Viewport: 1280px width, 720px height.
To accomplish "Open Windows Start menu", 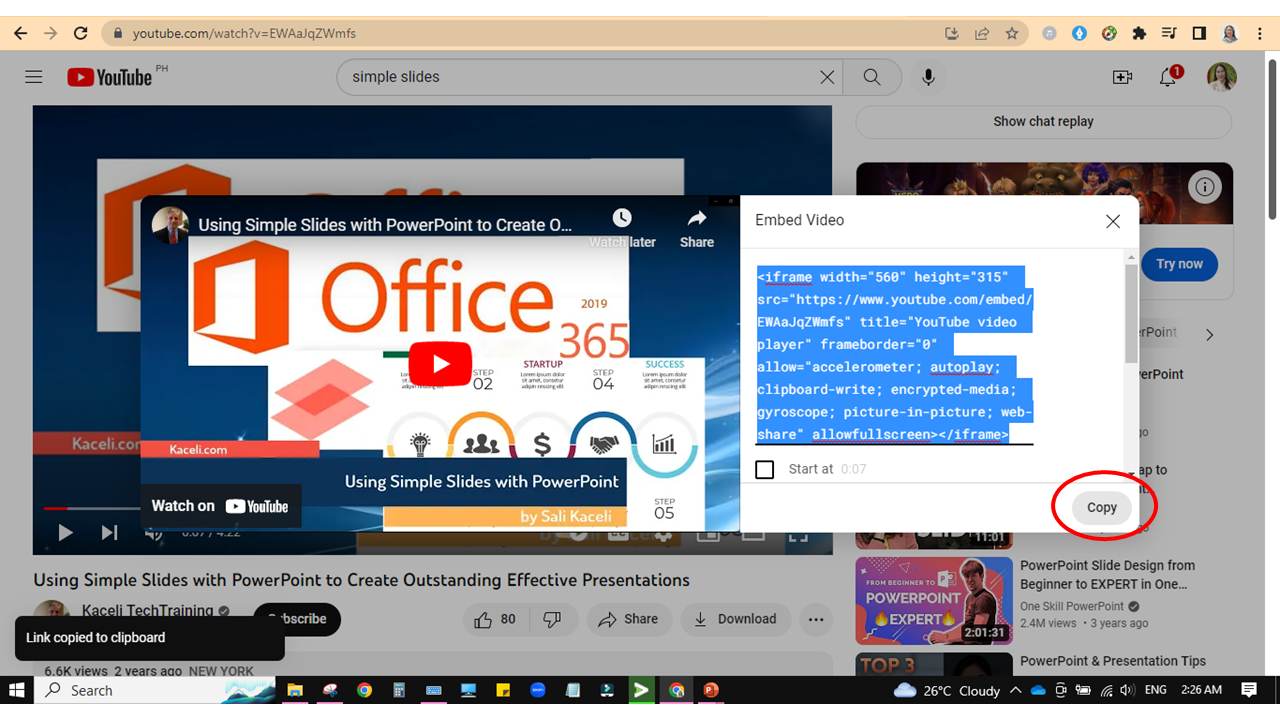I will (x=17, y=690).
